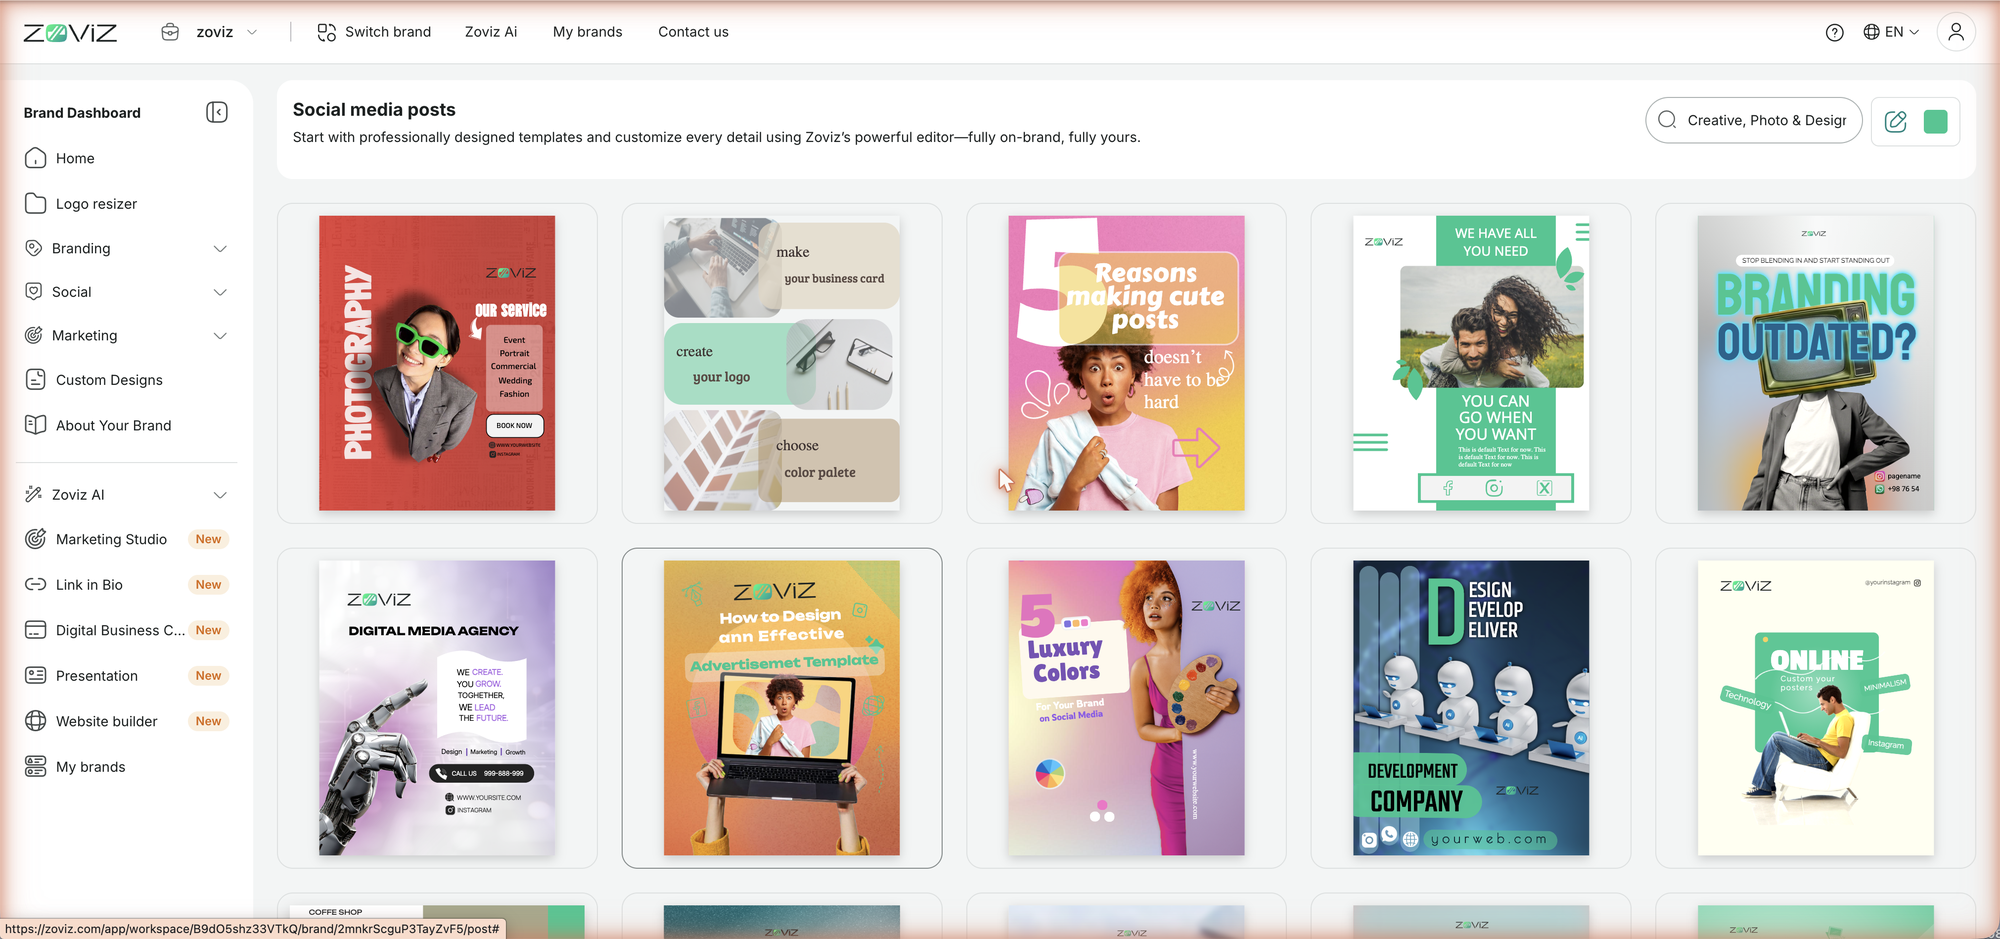The height and width of the screenshot is (939, 2000).
Task: Click the globe language icon
Action: click(1871, 32)
